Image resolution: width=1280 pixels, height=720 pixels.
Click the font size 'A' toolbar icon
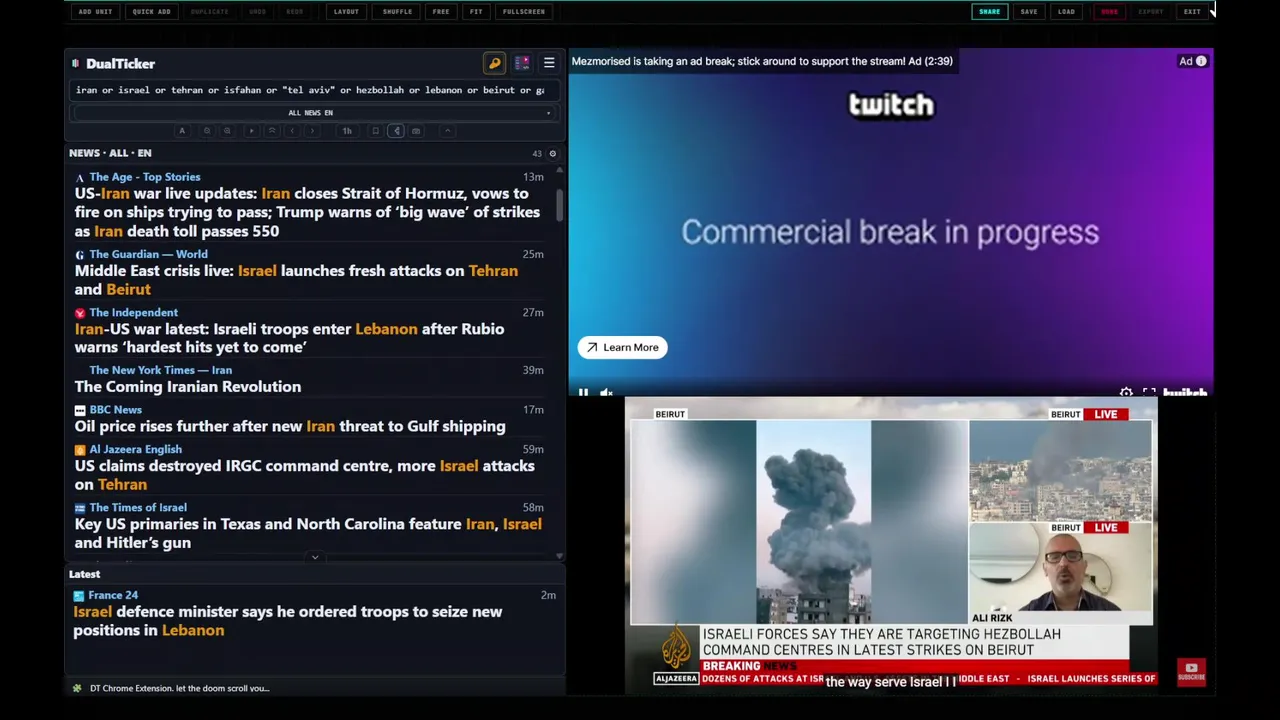pos(182,131)
